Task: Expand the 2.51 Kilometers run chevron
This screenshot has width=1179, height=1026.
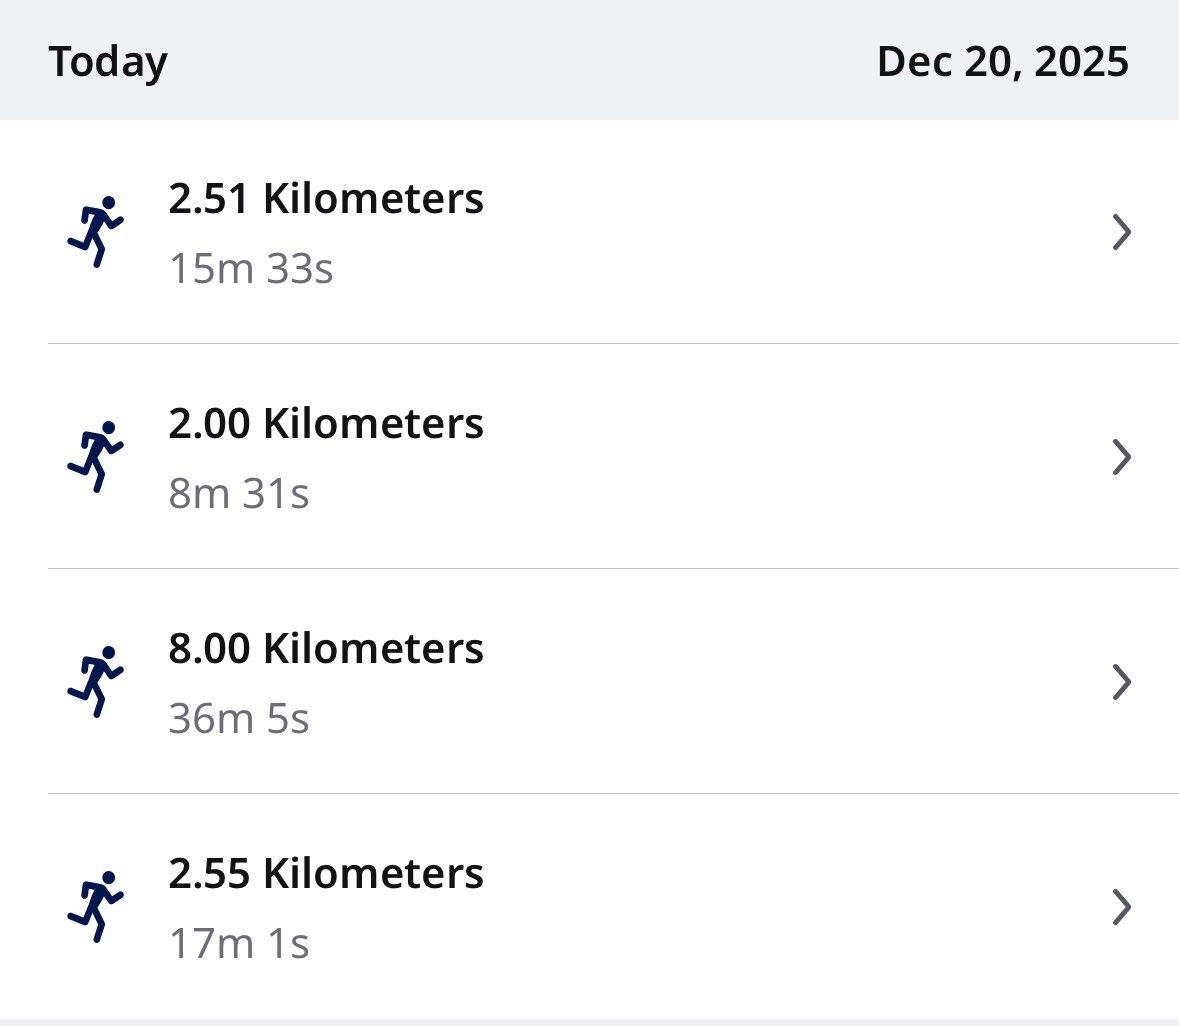Action: tap(1121, 232)
